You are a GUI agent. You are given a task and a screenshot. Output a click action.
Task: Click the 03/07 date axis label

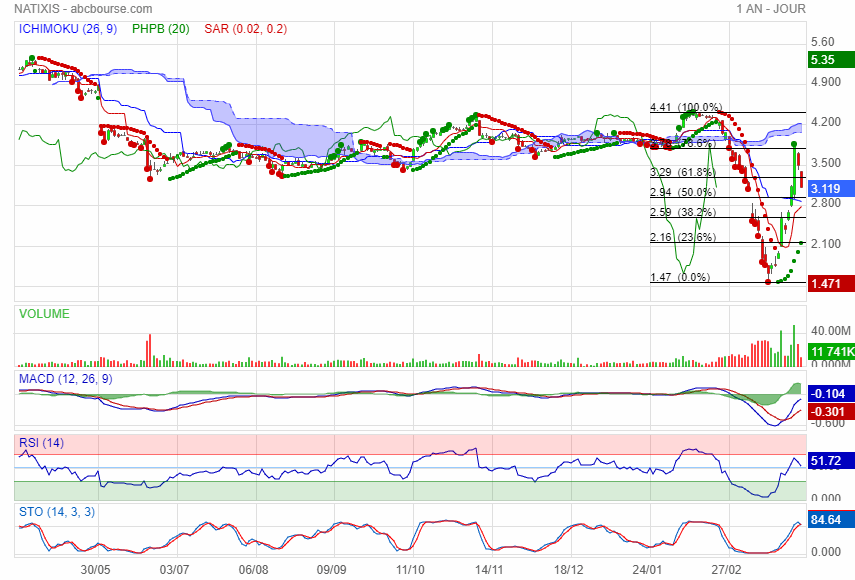tap(174, 570)
